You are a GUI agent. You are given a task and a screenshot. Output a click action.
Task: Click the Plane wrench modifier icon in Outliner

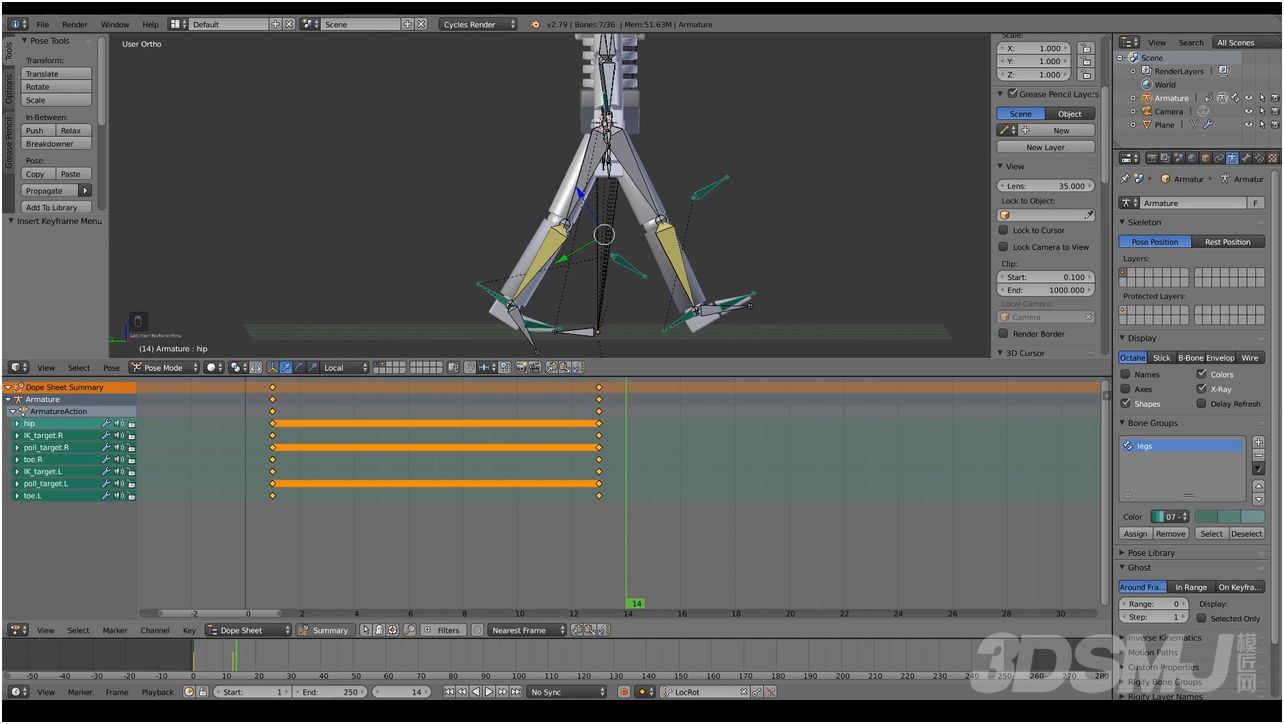pos(1207,125)
